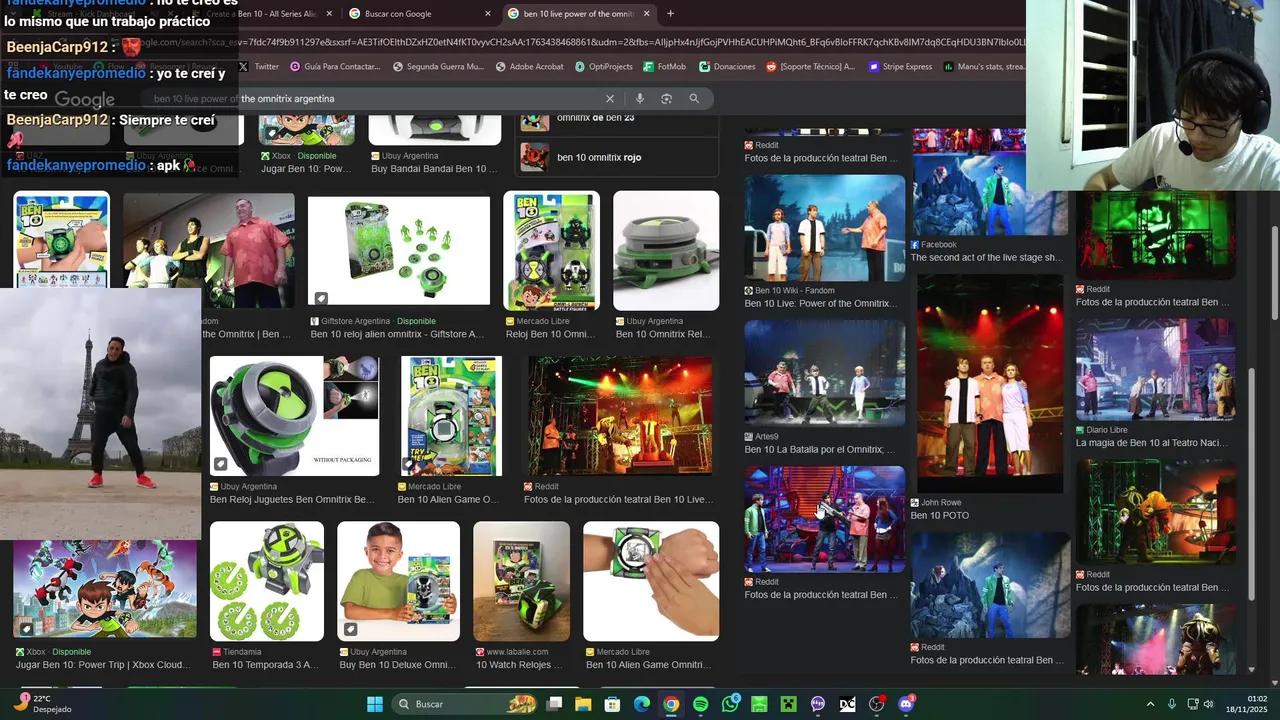Open Discord from taskbar

click(x=906, y=704)
